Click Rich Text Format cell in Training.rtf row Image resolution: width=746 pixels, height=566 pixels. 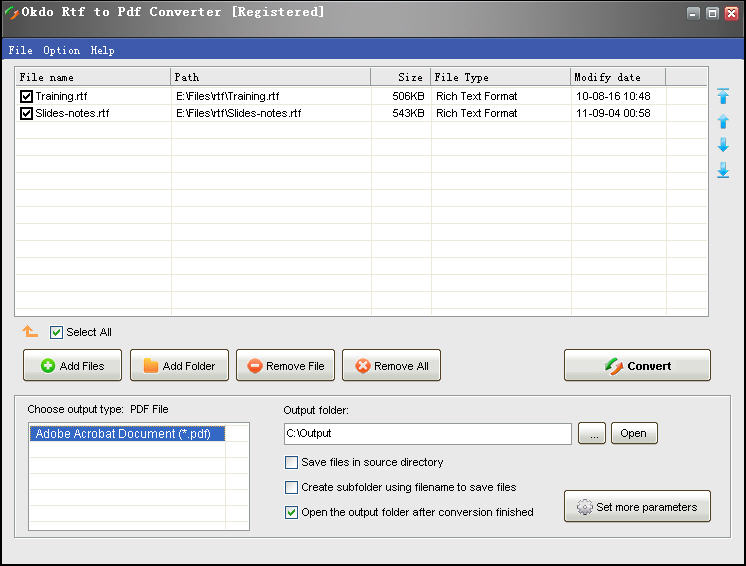click(x=477, y=96)
